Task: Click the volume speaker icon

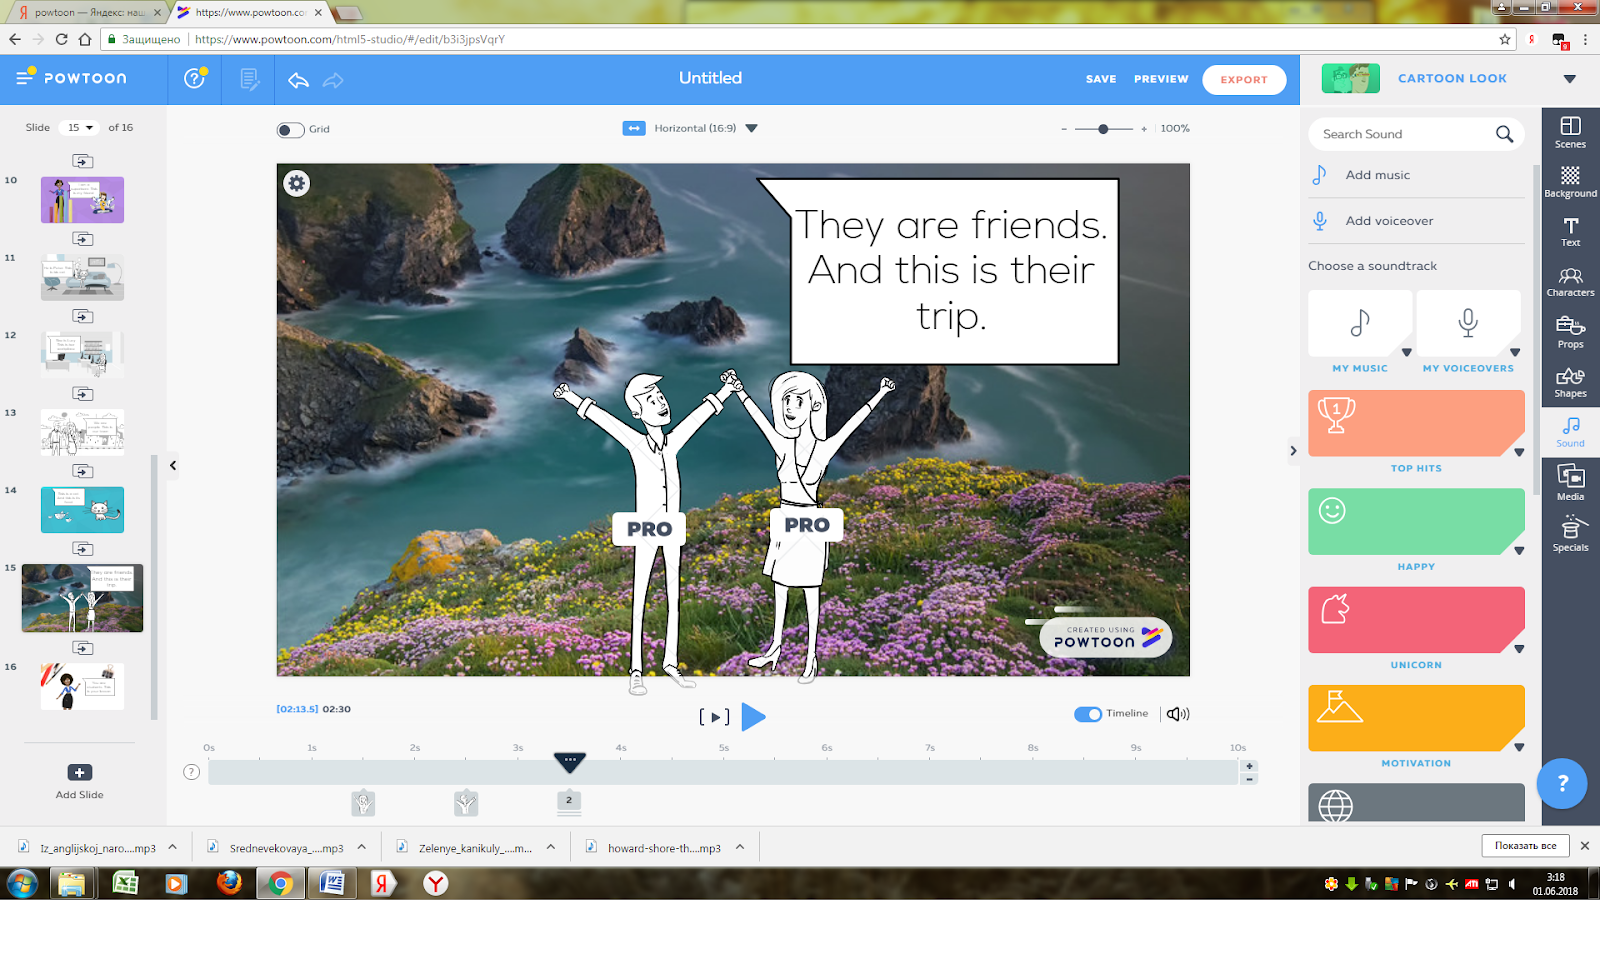Action: click(1178, 714)
